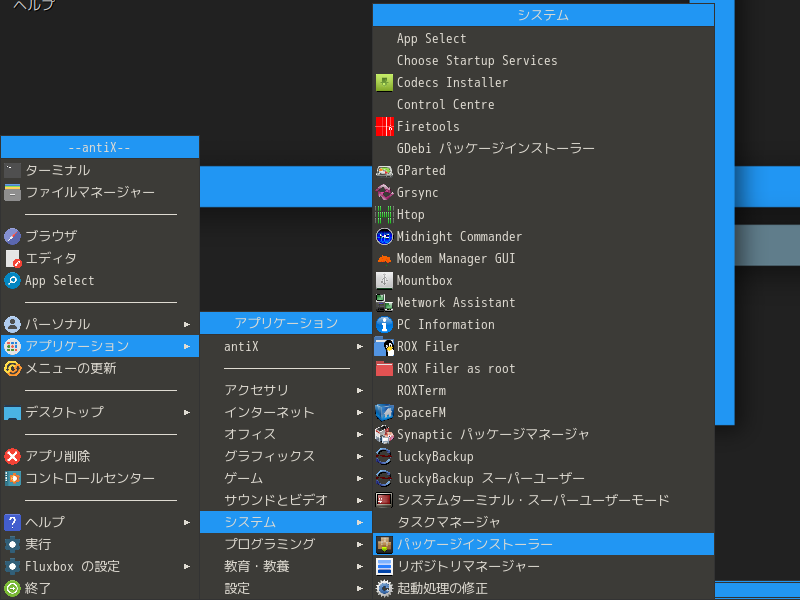Open GDebi パッケージインストーラー

click(543, 148)
